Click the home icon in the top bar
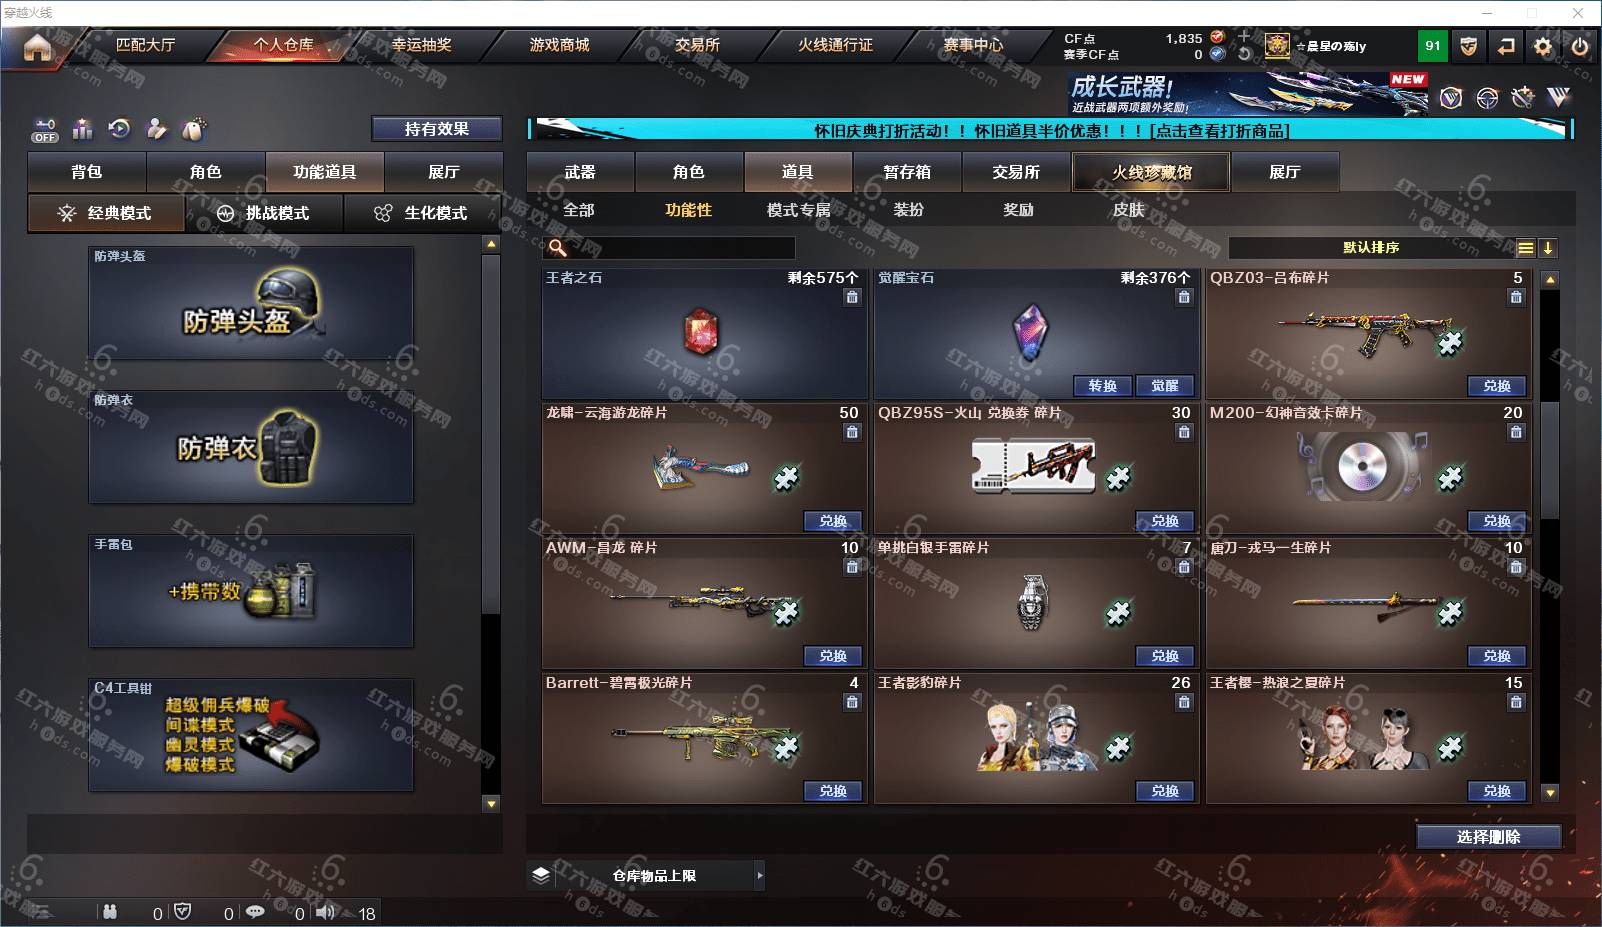 click(x=37, y=47)
